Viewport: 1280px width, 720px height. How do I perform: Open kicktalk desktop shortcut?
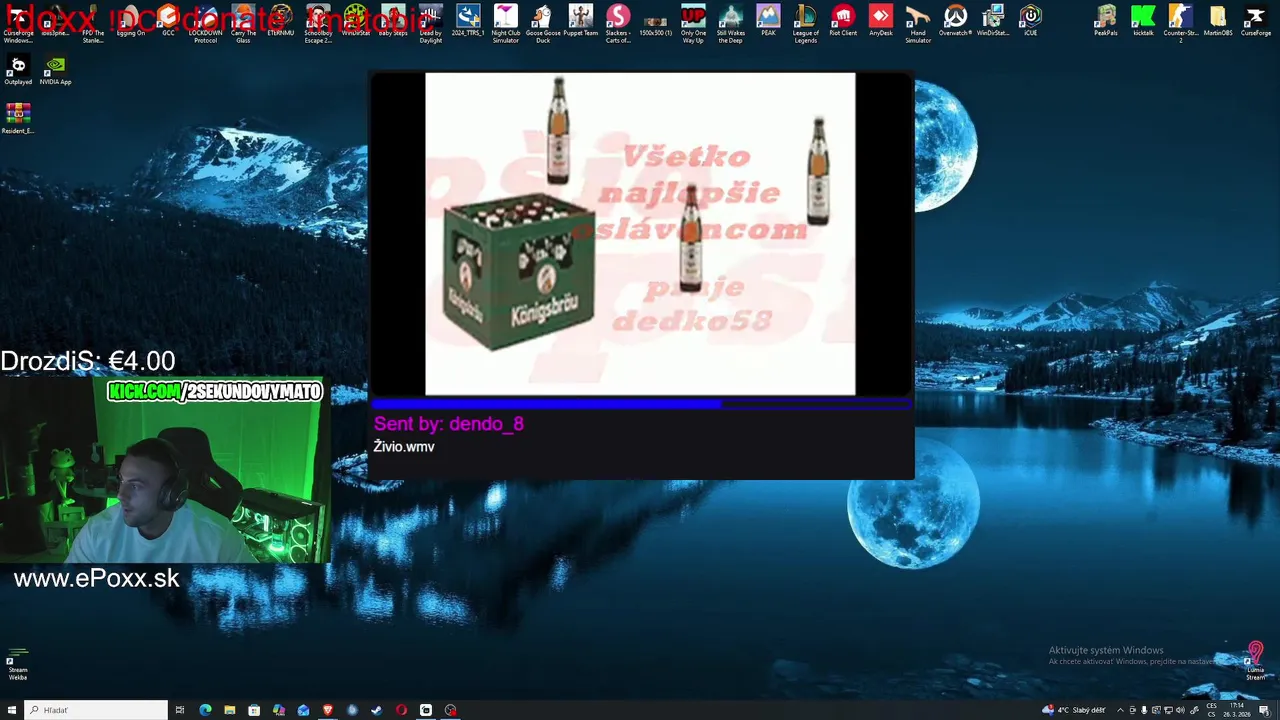(x=1143, y=21)
